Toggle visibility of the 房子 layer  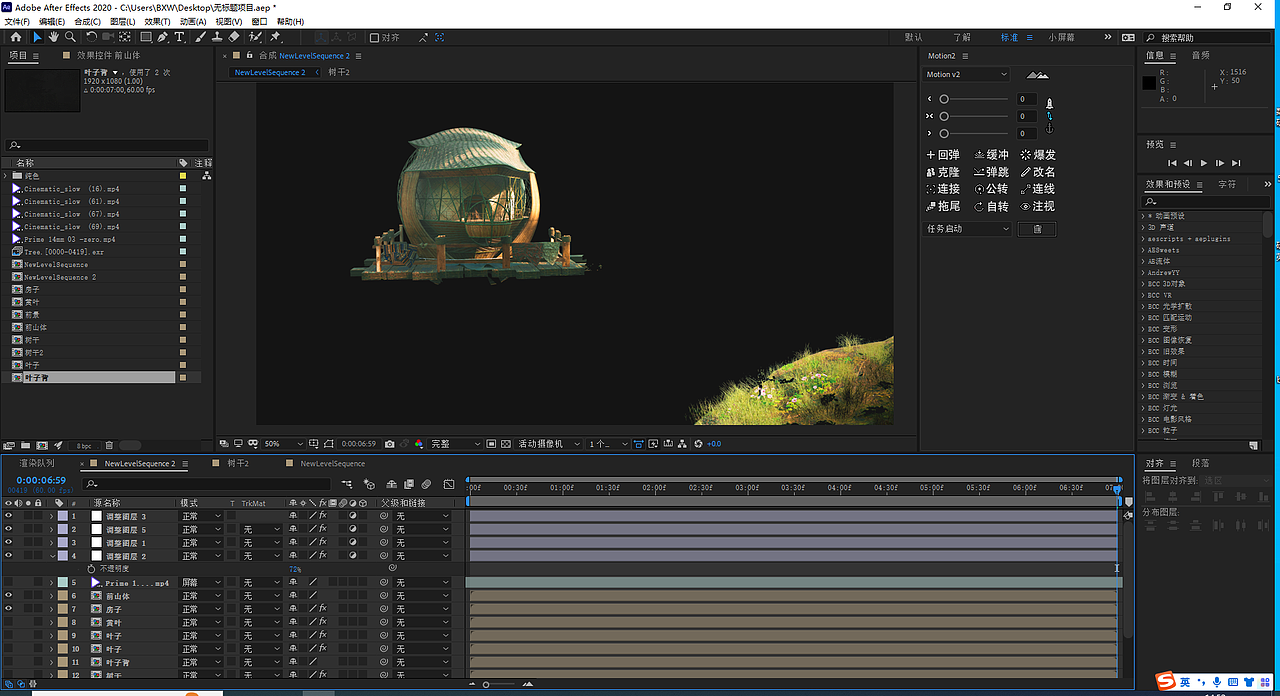[x=9, y=609]
